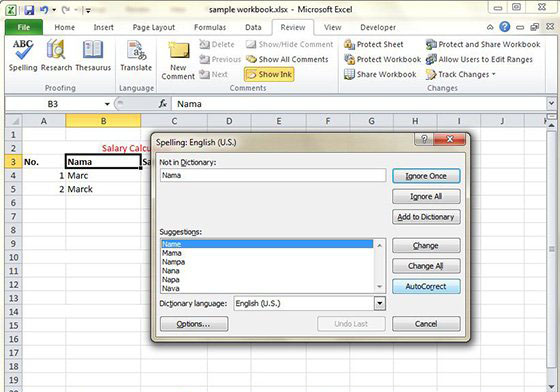This screenshot has width=560, height=392.
Task: Click the Select All corner of worksheet
Action: pos(14,121)
